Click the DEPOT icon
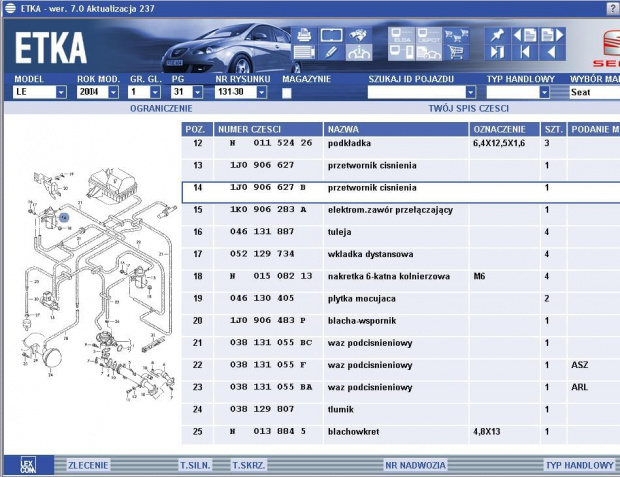620x477 pixels. point(429,35)
